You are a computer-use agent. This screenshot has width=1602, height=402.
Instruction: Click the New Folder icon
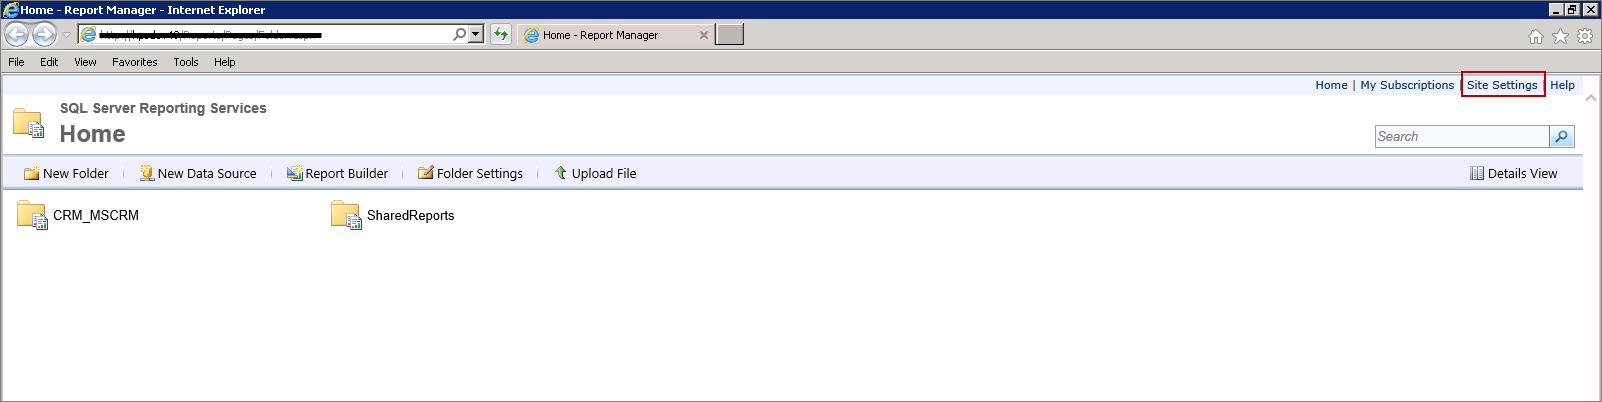tap(31, 173)
